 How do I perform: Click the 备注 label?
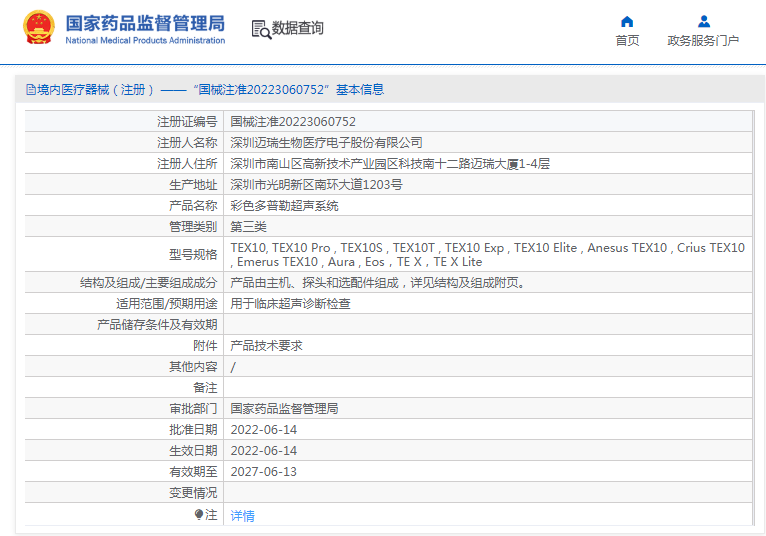coord(205,388)
